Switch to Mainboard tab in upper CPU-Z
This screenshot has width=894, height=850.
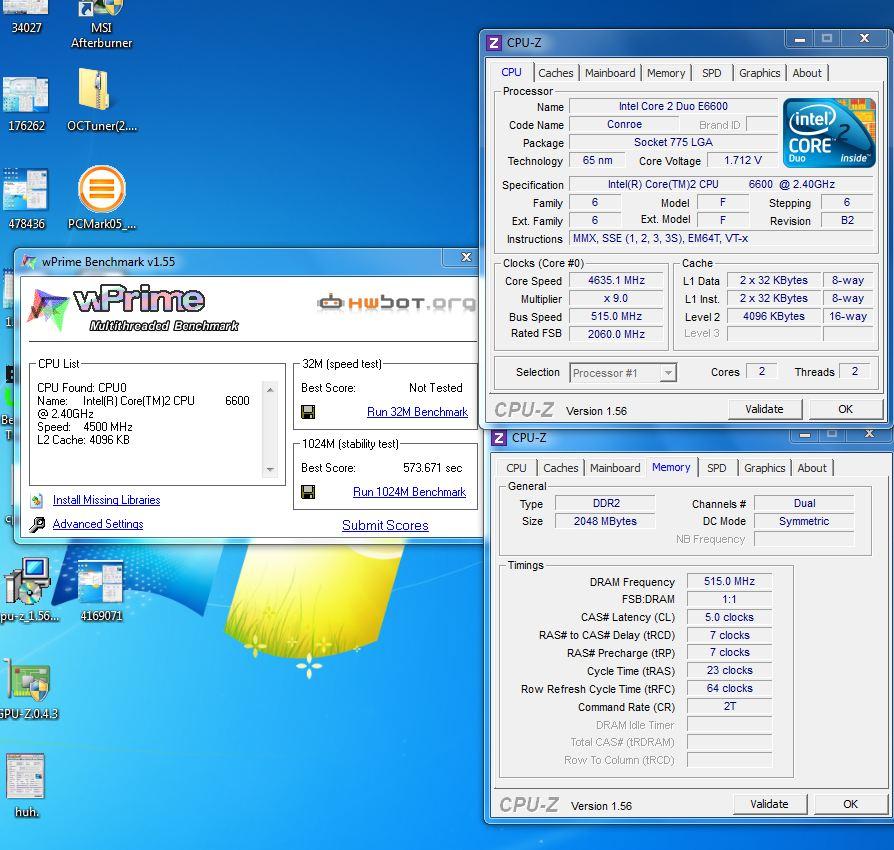(x=610, y=73)
